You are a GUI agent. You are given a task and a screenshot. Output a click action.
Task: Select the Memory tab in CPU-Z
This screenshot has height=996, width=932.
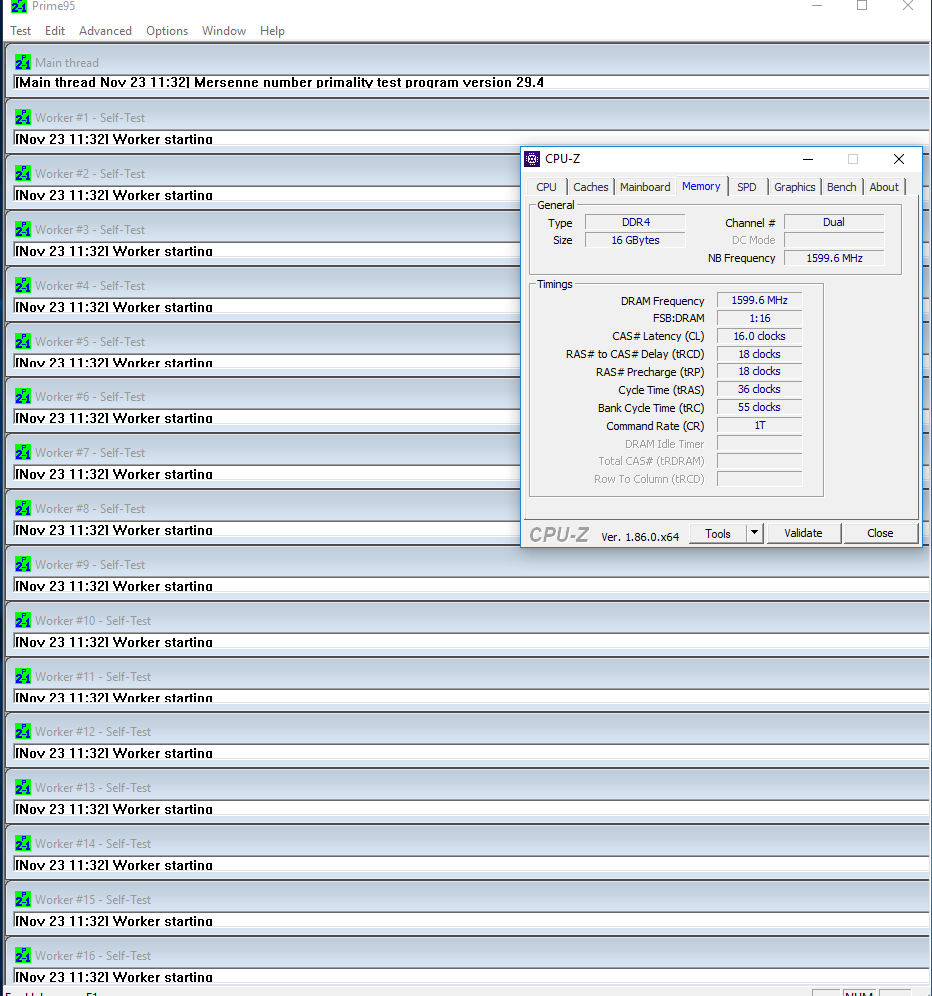[701, 186]
